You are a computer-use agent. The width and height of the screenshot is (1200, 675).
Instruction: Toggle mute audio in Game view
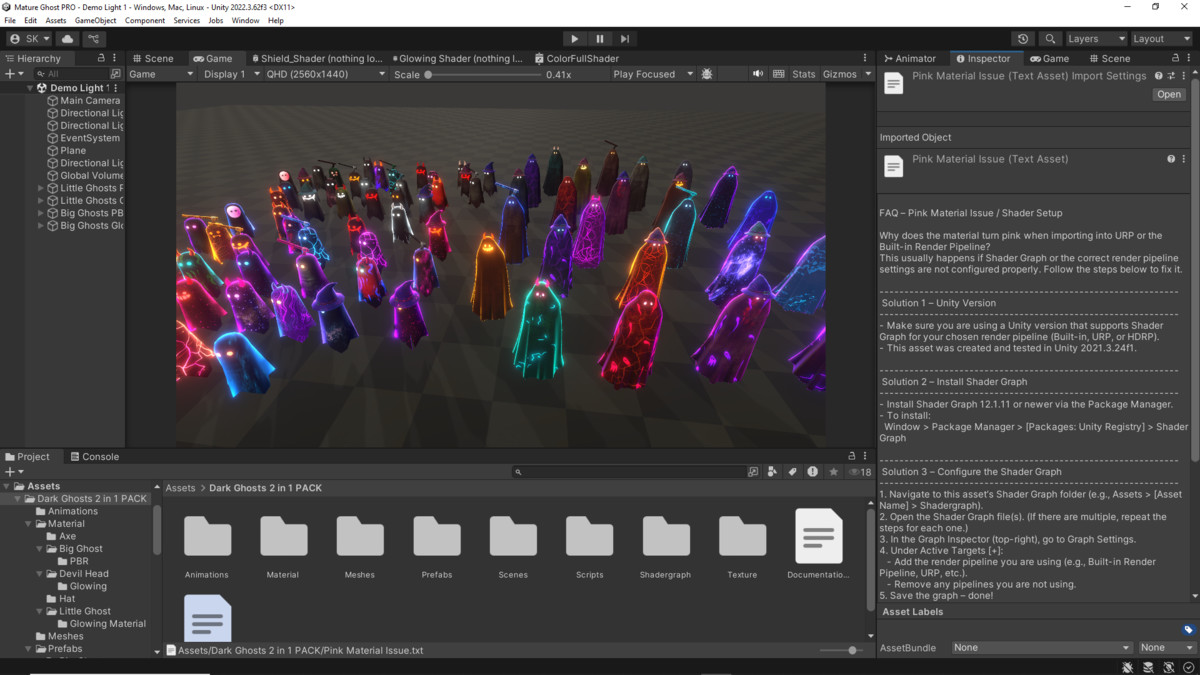click(757, 74)
